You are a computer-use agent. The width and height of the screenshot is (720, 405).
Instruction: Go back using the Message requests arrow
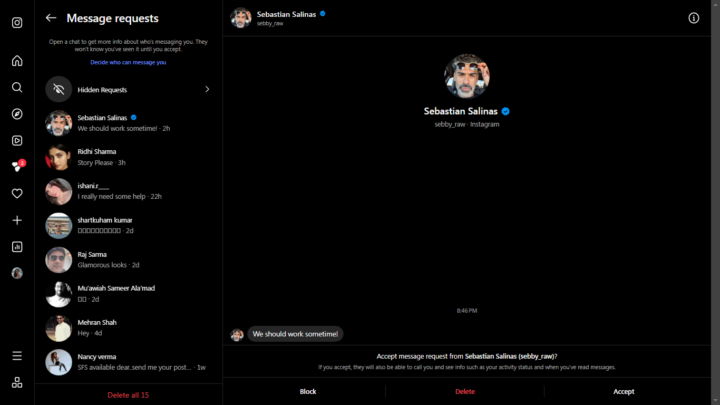pos(51,18)
